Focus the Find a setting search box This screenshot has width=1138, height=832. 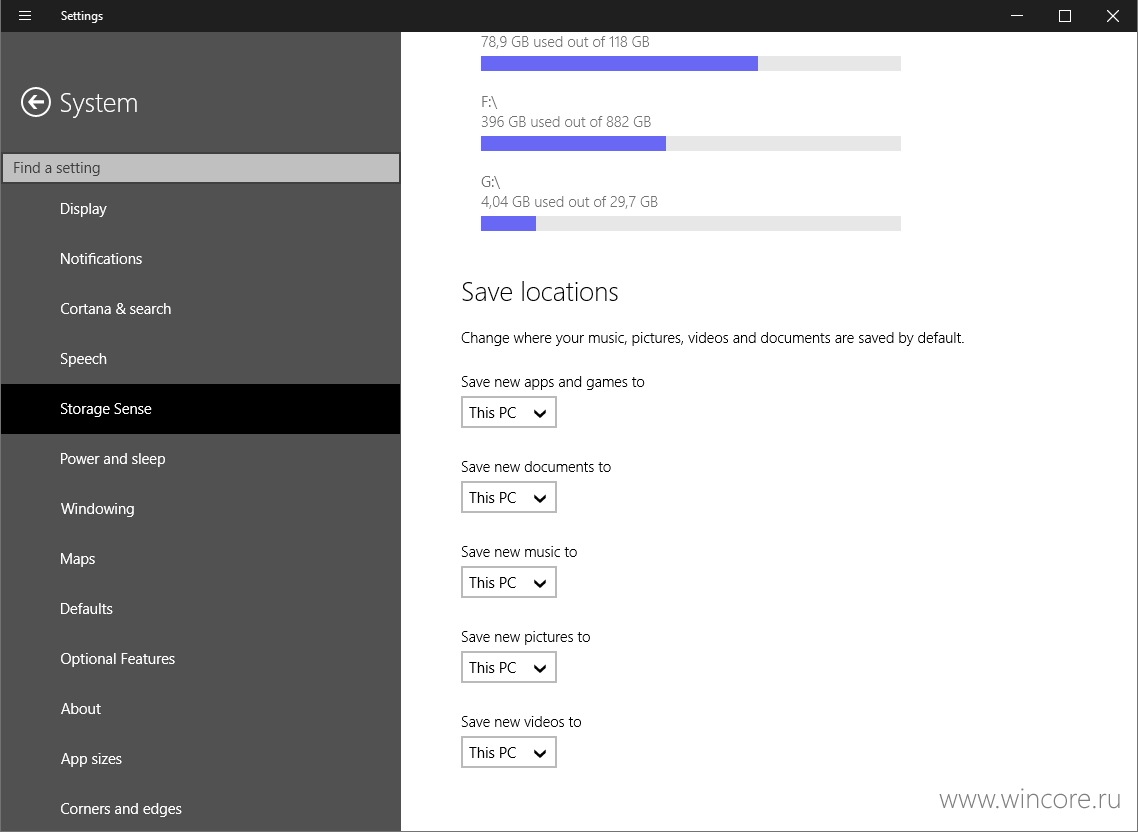click(200, 168)
